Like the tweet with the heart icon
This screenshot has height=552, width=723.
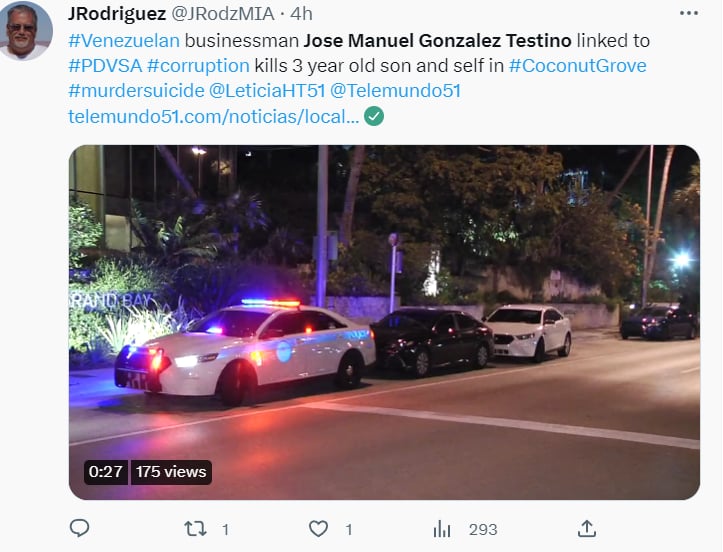pos(319,528)
